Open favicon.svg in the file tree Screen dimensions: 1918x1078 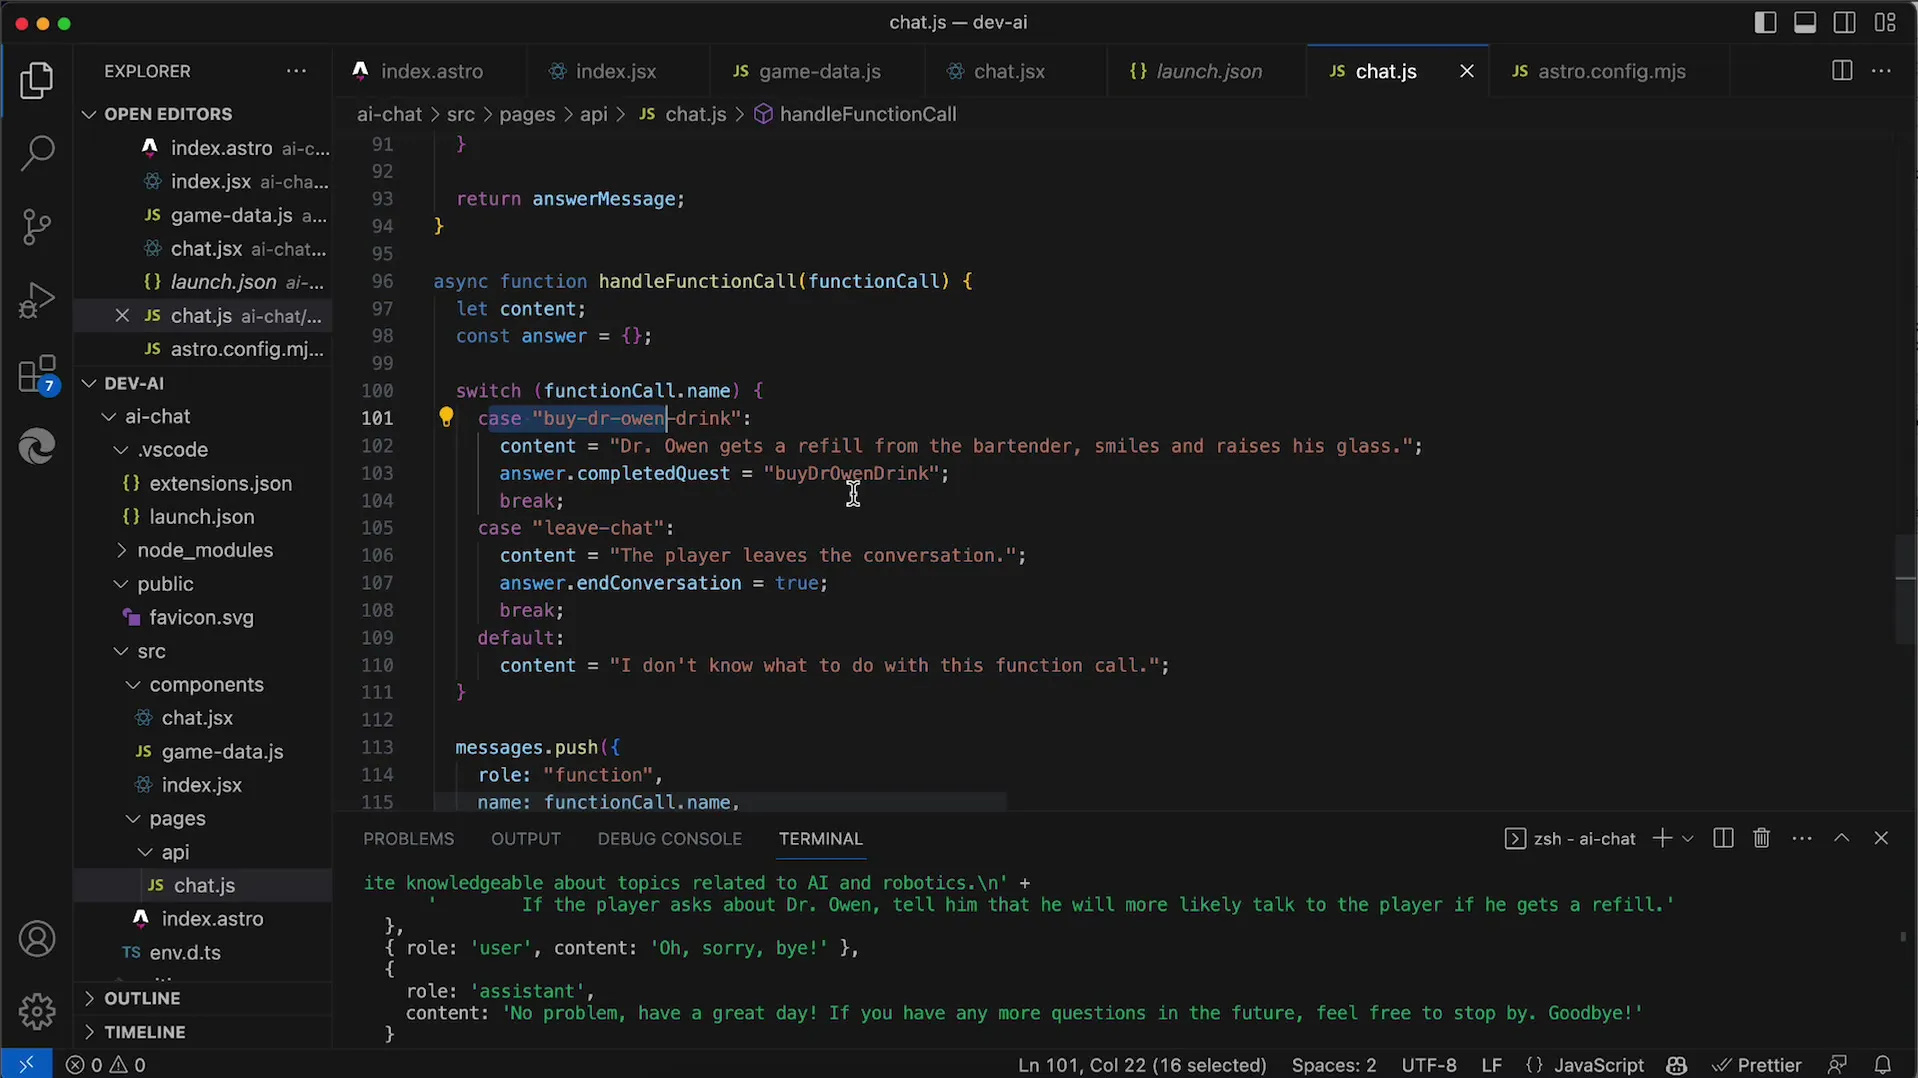coord(201,617)
